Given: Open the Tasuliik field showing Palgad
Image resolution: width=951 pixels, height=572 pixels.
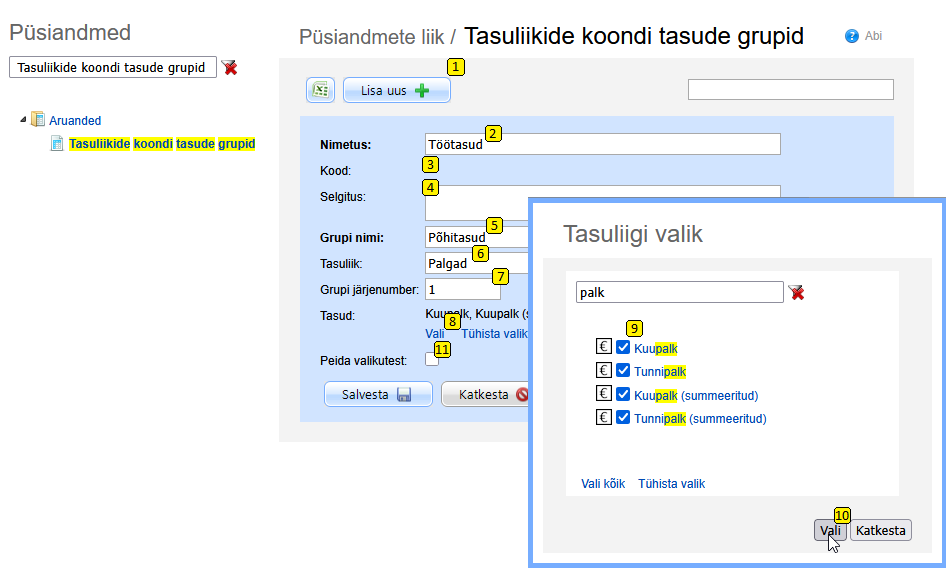Looking at the screenshot, I should (x=476, y=264).
